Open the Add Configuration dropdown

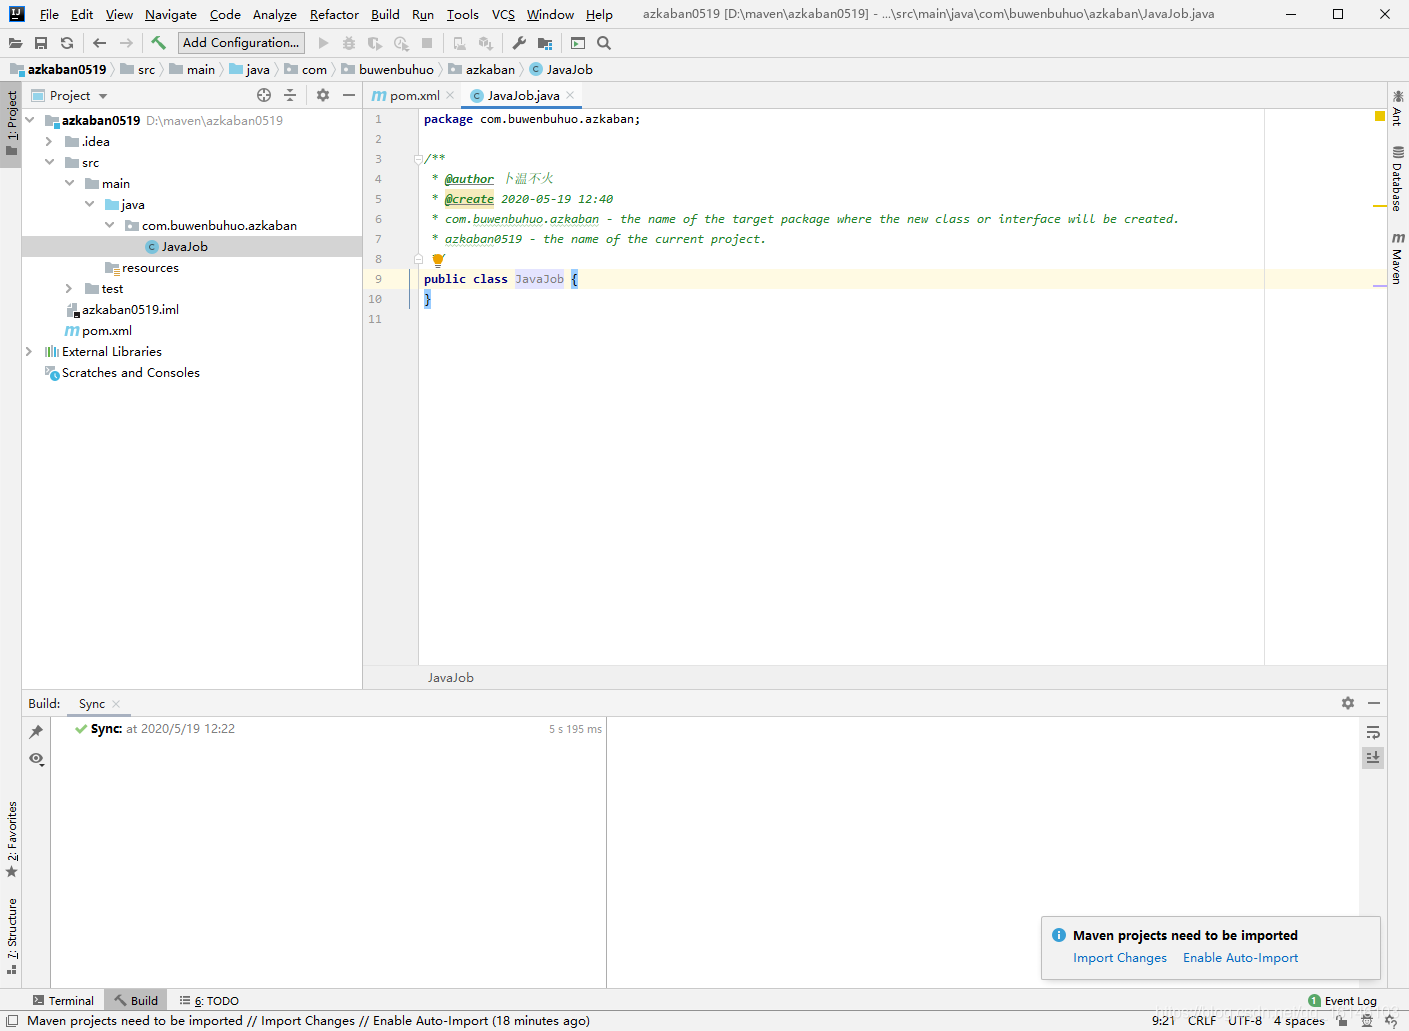click(x=241, y=42)
